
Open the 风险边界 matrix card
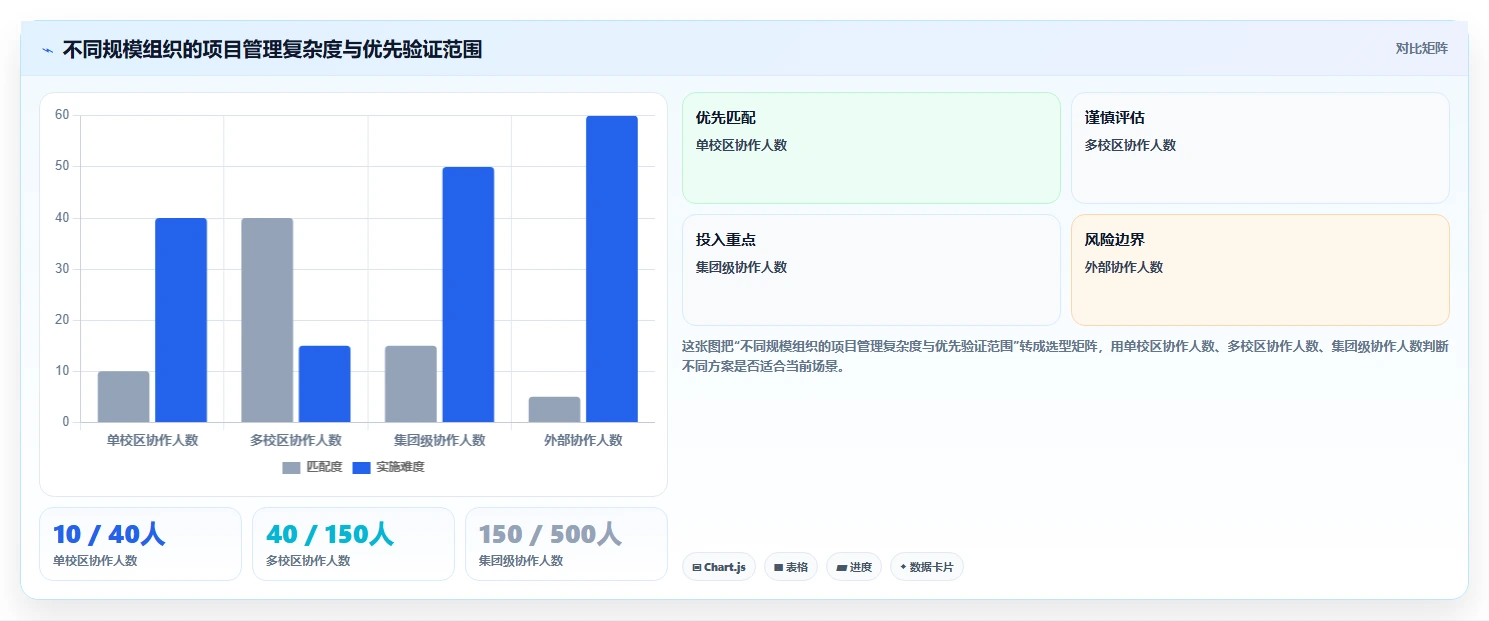pyautogui.click(x=1260, y=270)
